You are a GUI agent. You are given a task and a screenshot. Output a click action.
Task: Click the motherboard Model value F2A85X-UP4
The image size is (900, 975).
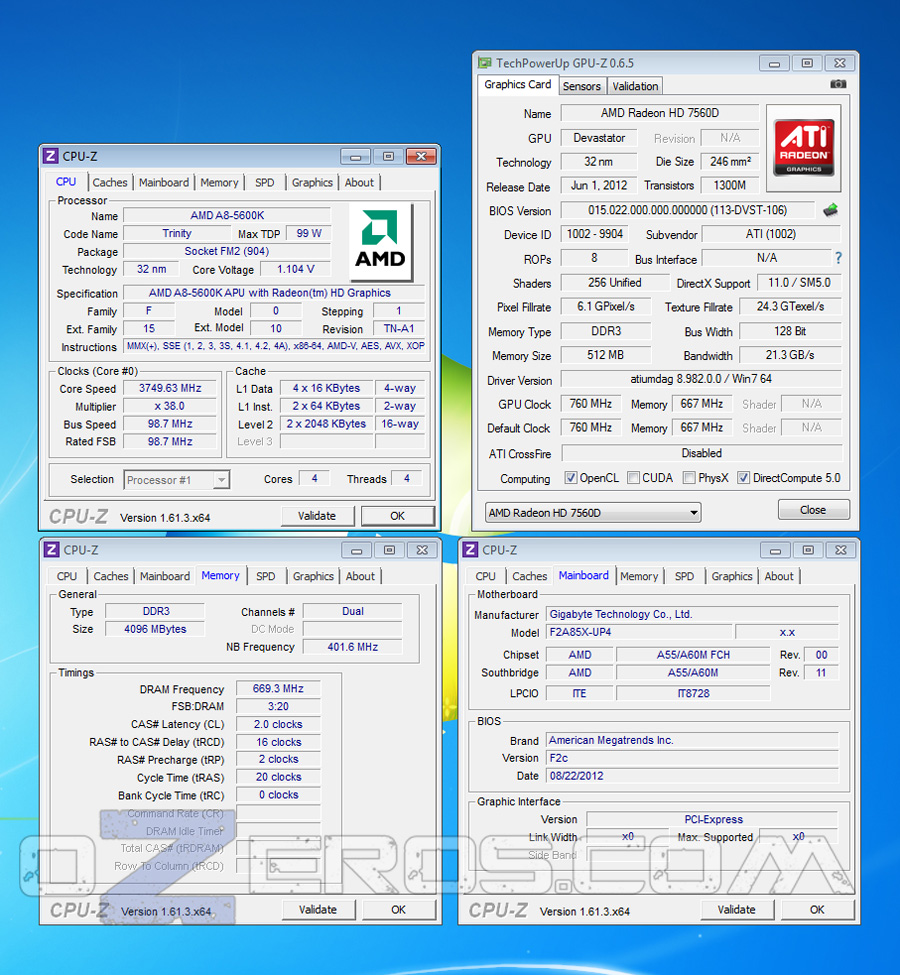[640, 632]
